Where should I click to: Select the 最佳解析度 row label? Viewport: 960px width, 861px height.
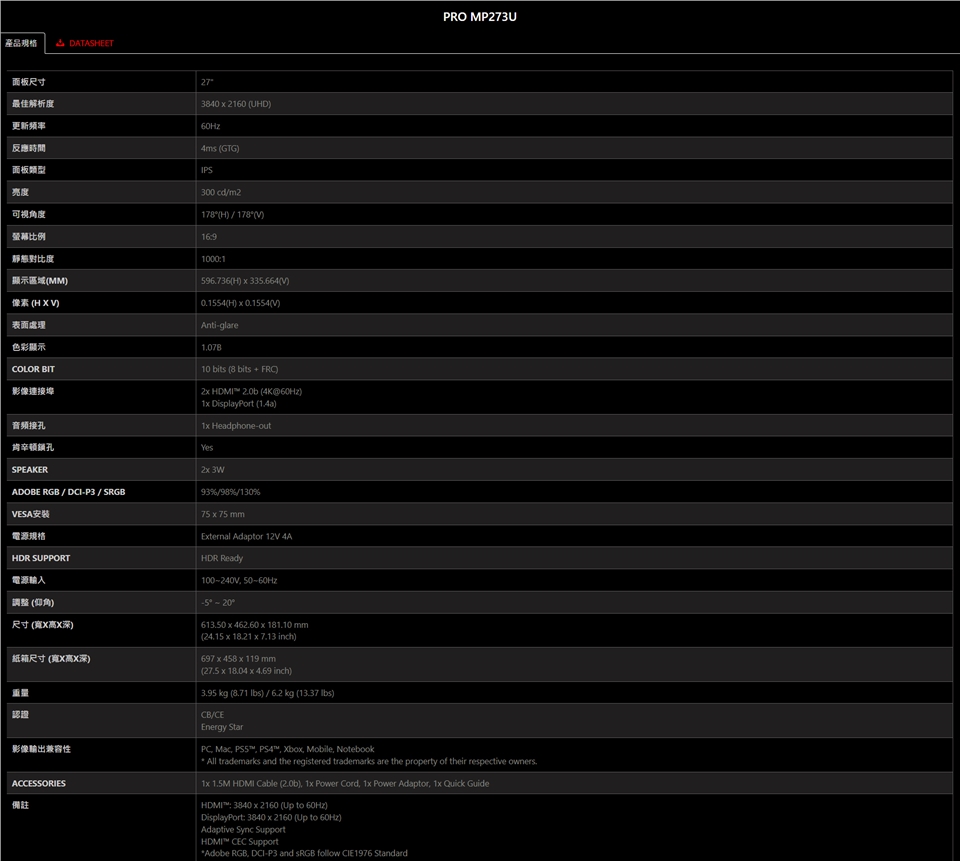click(33, 104)
